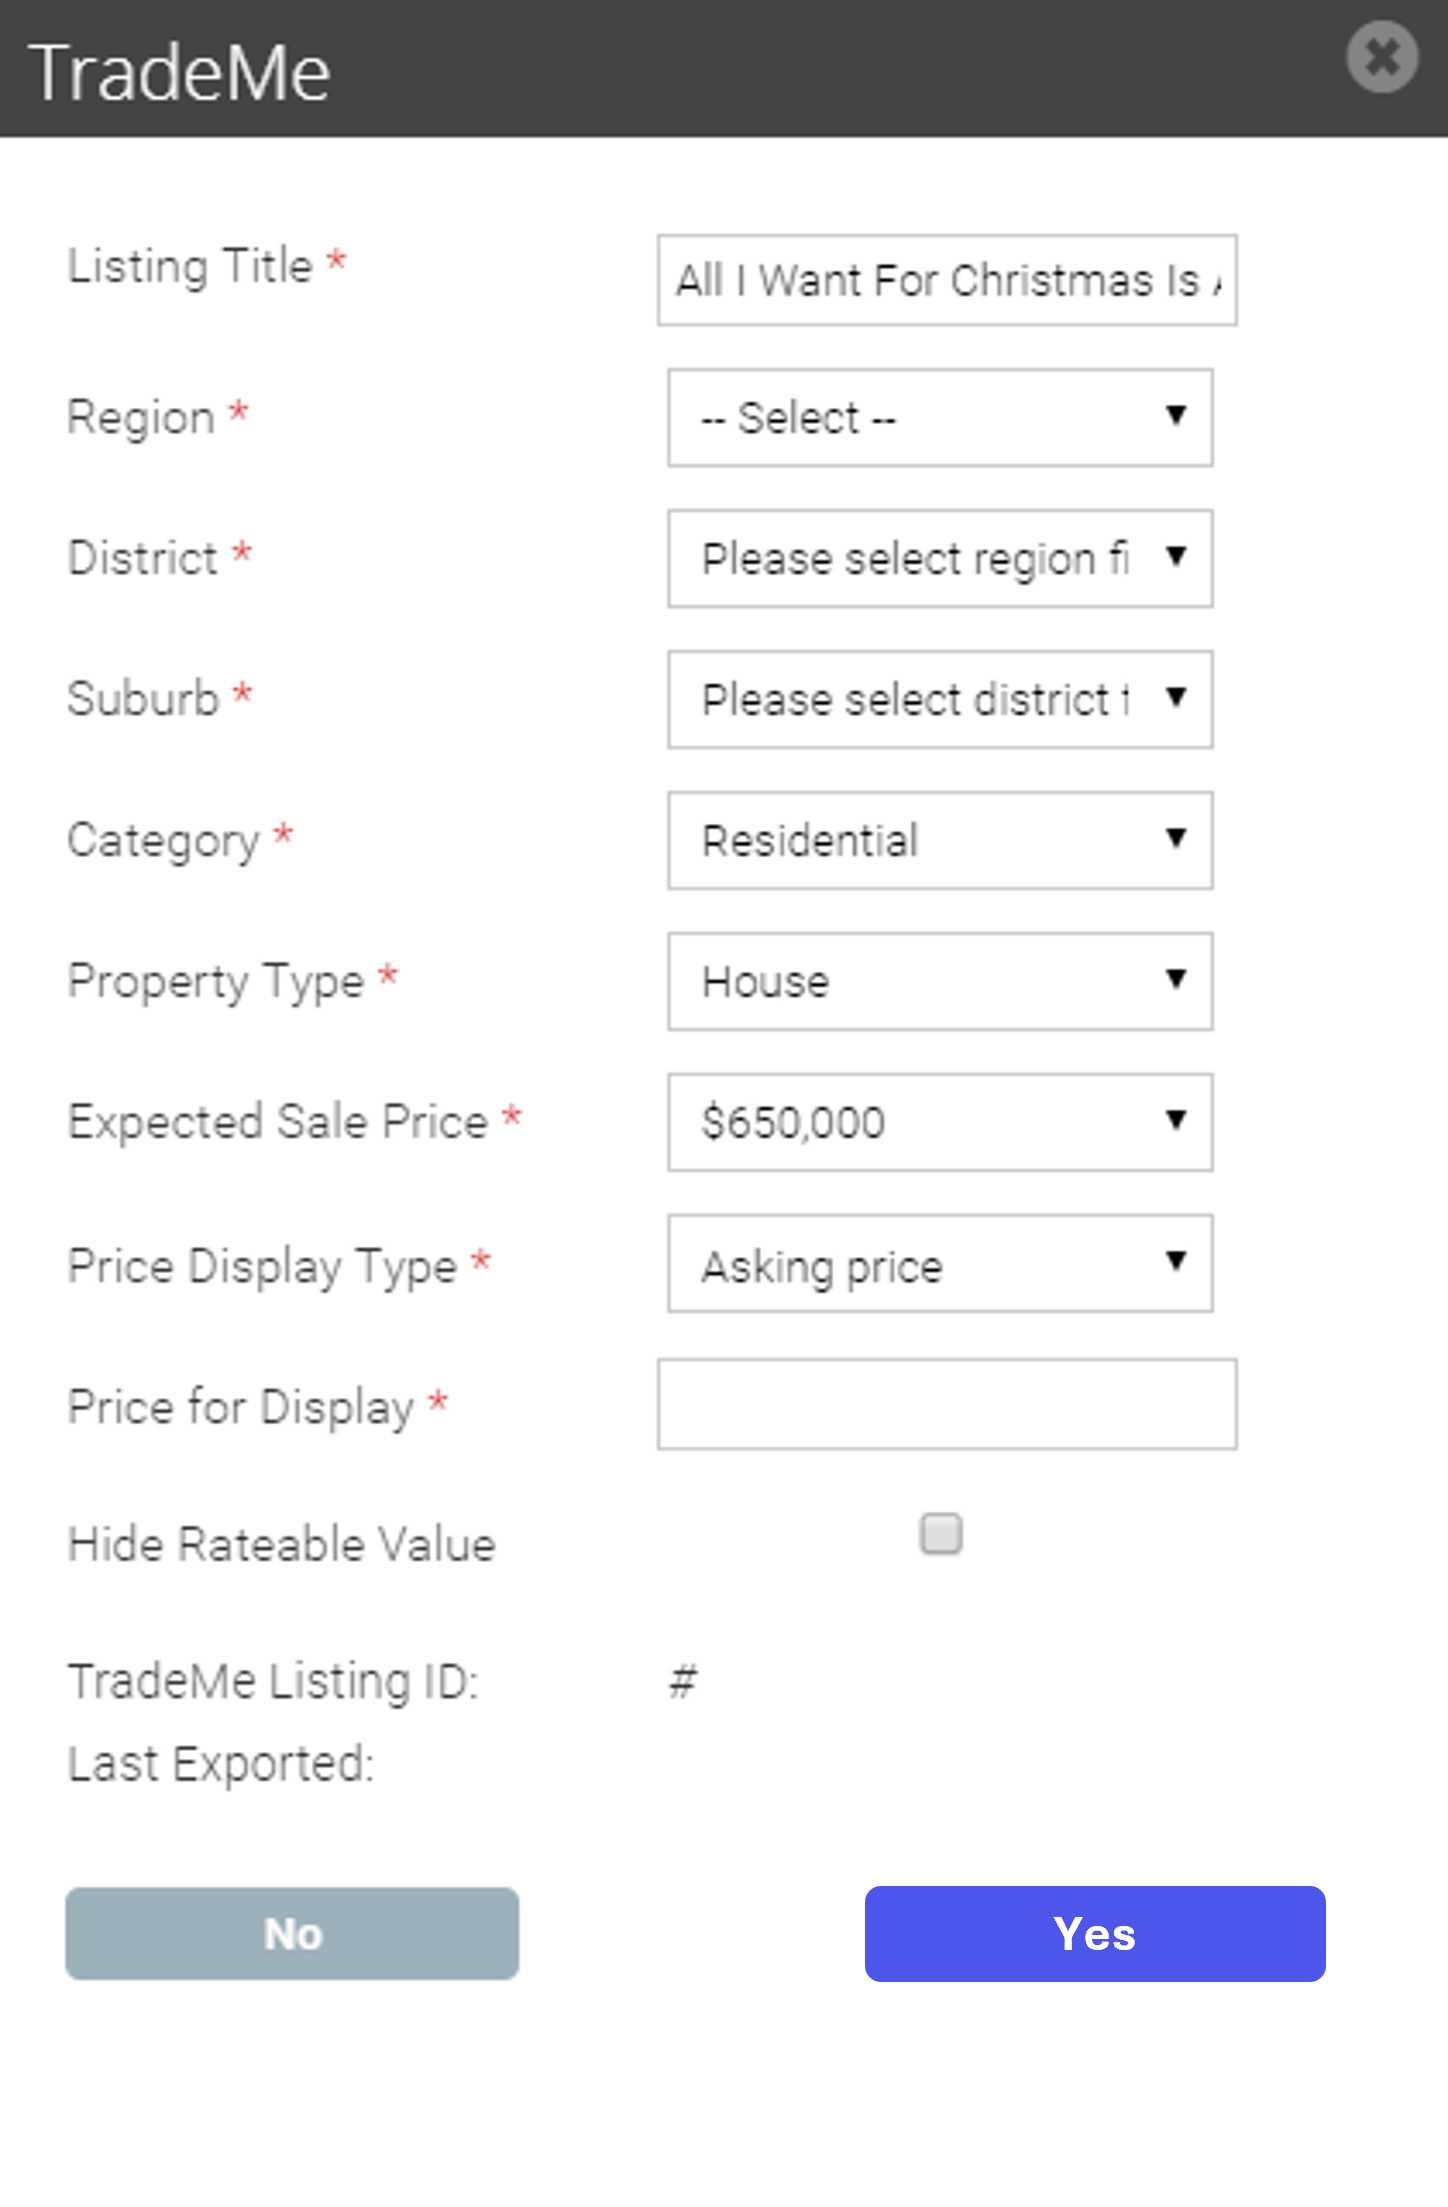
Task: Click the Region dropdown arrow icon
Action: (1176, 414)
